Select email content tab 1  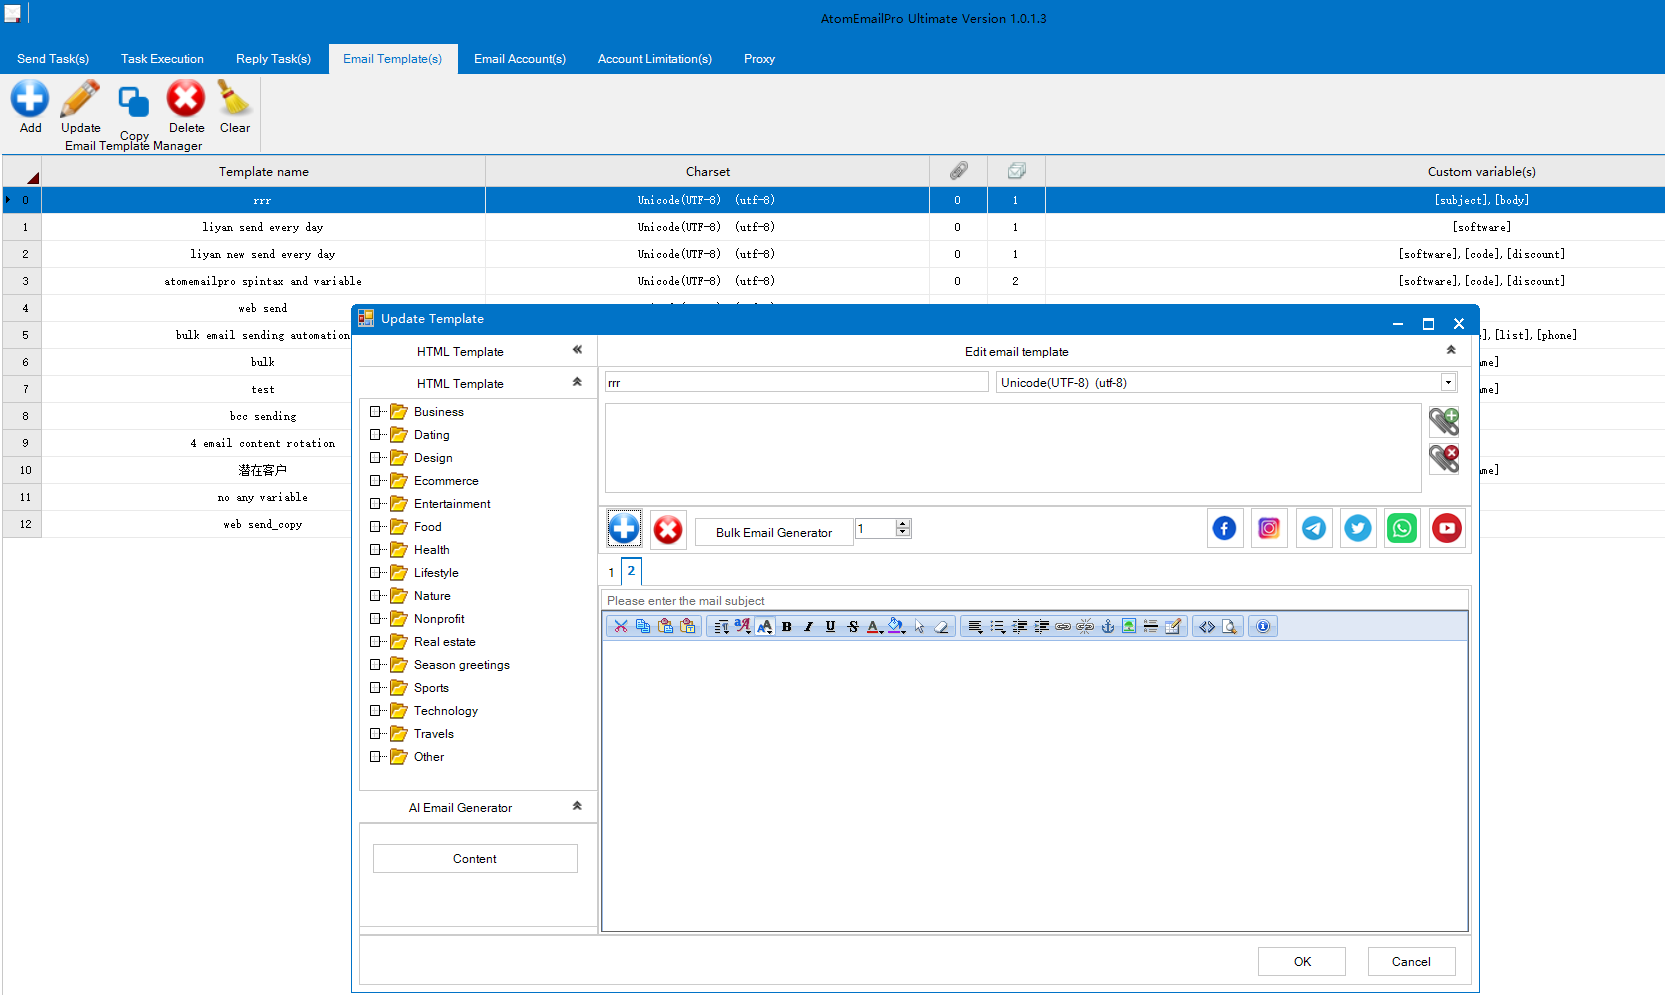pos(611,572)
